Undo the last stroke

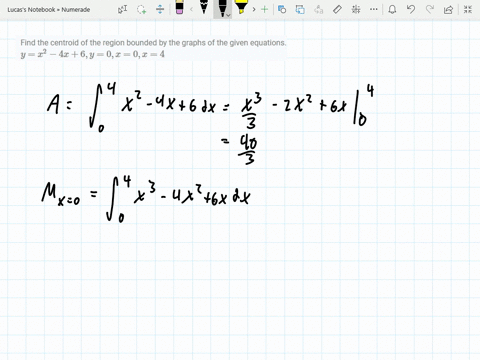pyautogui.click(x=411, y=9)
